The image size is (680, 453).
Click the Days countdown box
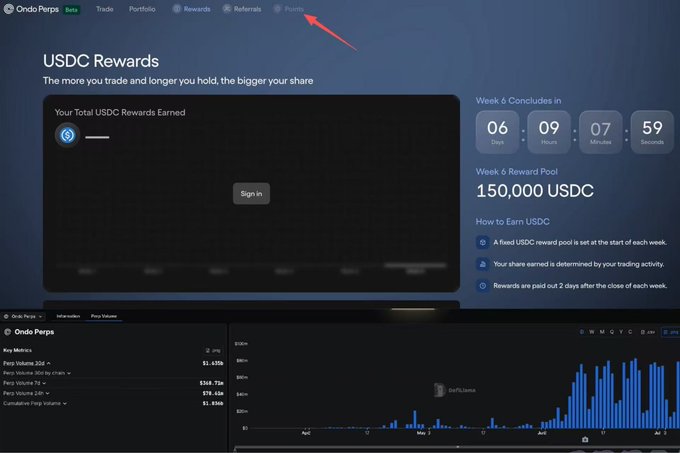(497, 132)
